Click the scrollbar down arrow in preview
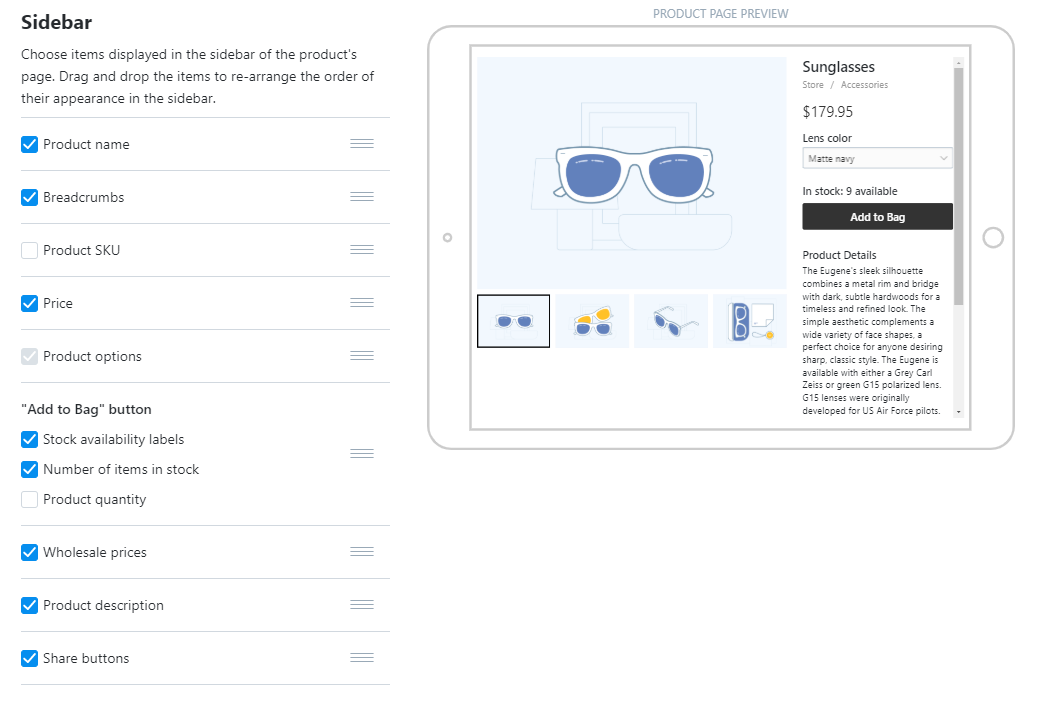 (x=959, y=412)
